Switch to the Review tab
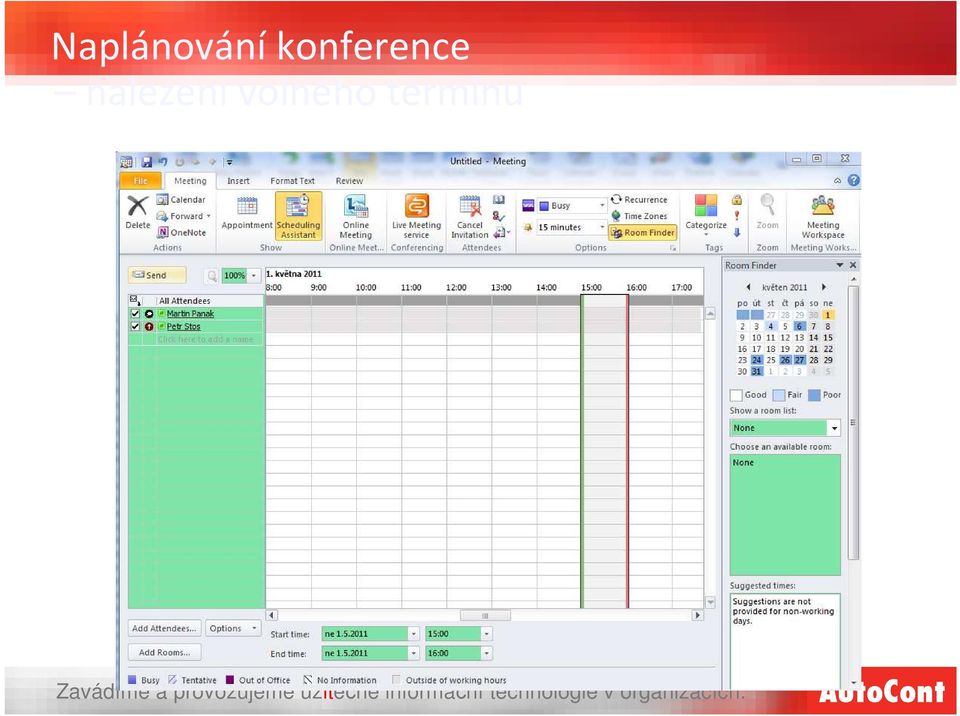The image size is (960, 716). (x=349, y=181)
